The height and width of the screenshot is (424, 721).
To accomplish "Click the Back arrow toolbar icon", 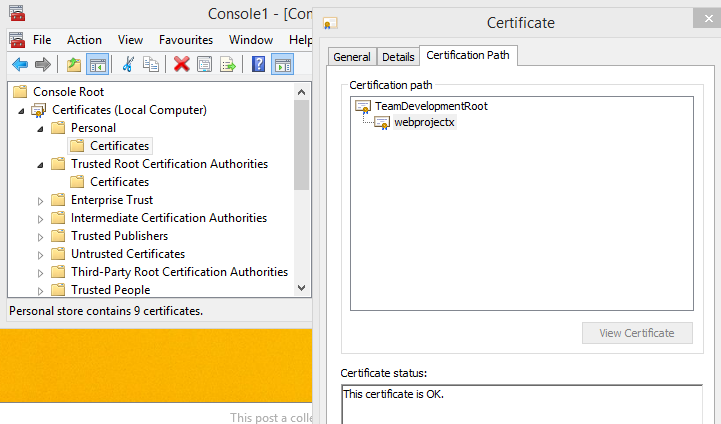I will (20, 65).
